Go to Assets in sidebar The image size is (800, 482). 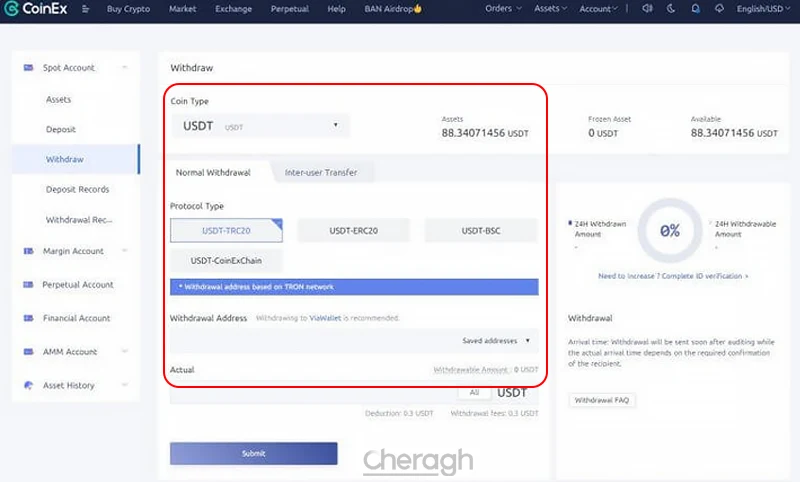[x=58, y=99]
